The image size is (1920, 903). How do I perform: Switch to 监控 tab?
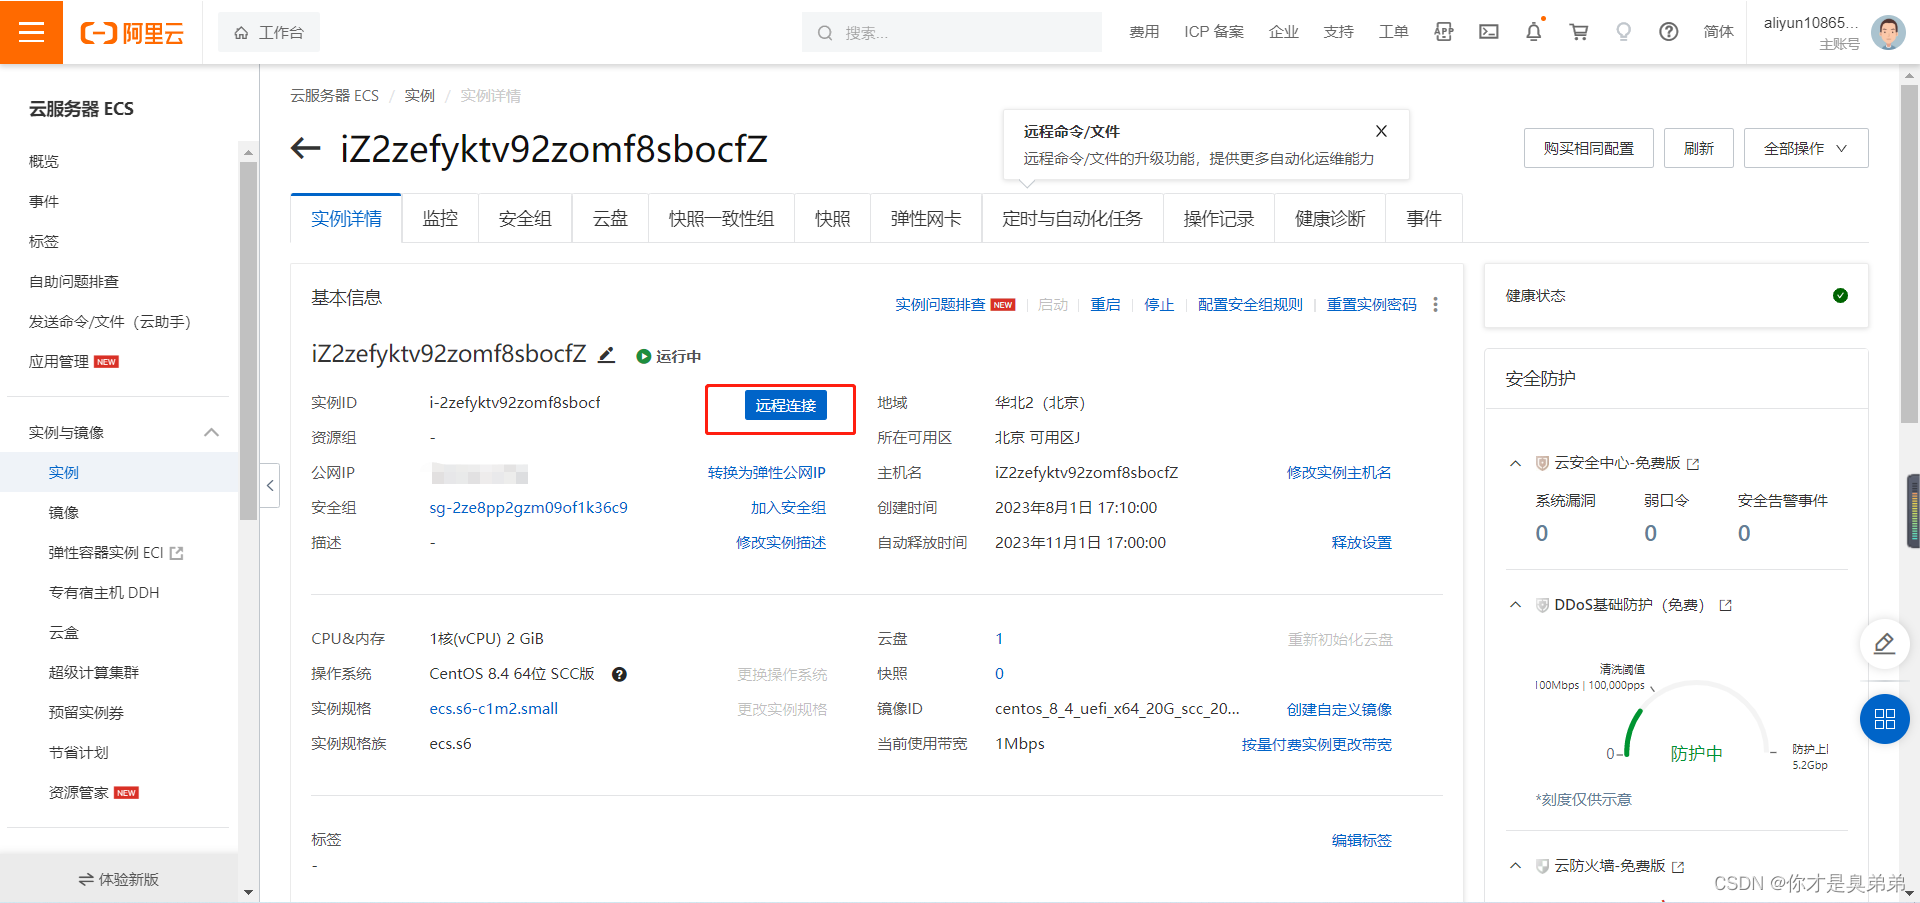point(440,219)
